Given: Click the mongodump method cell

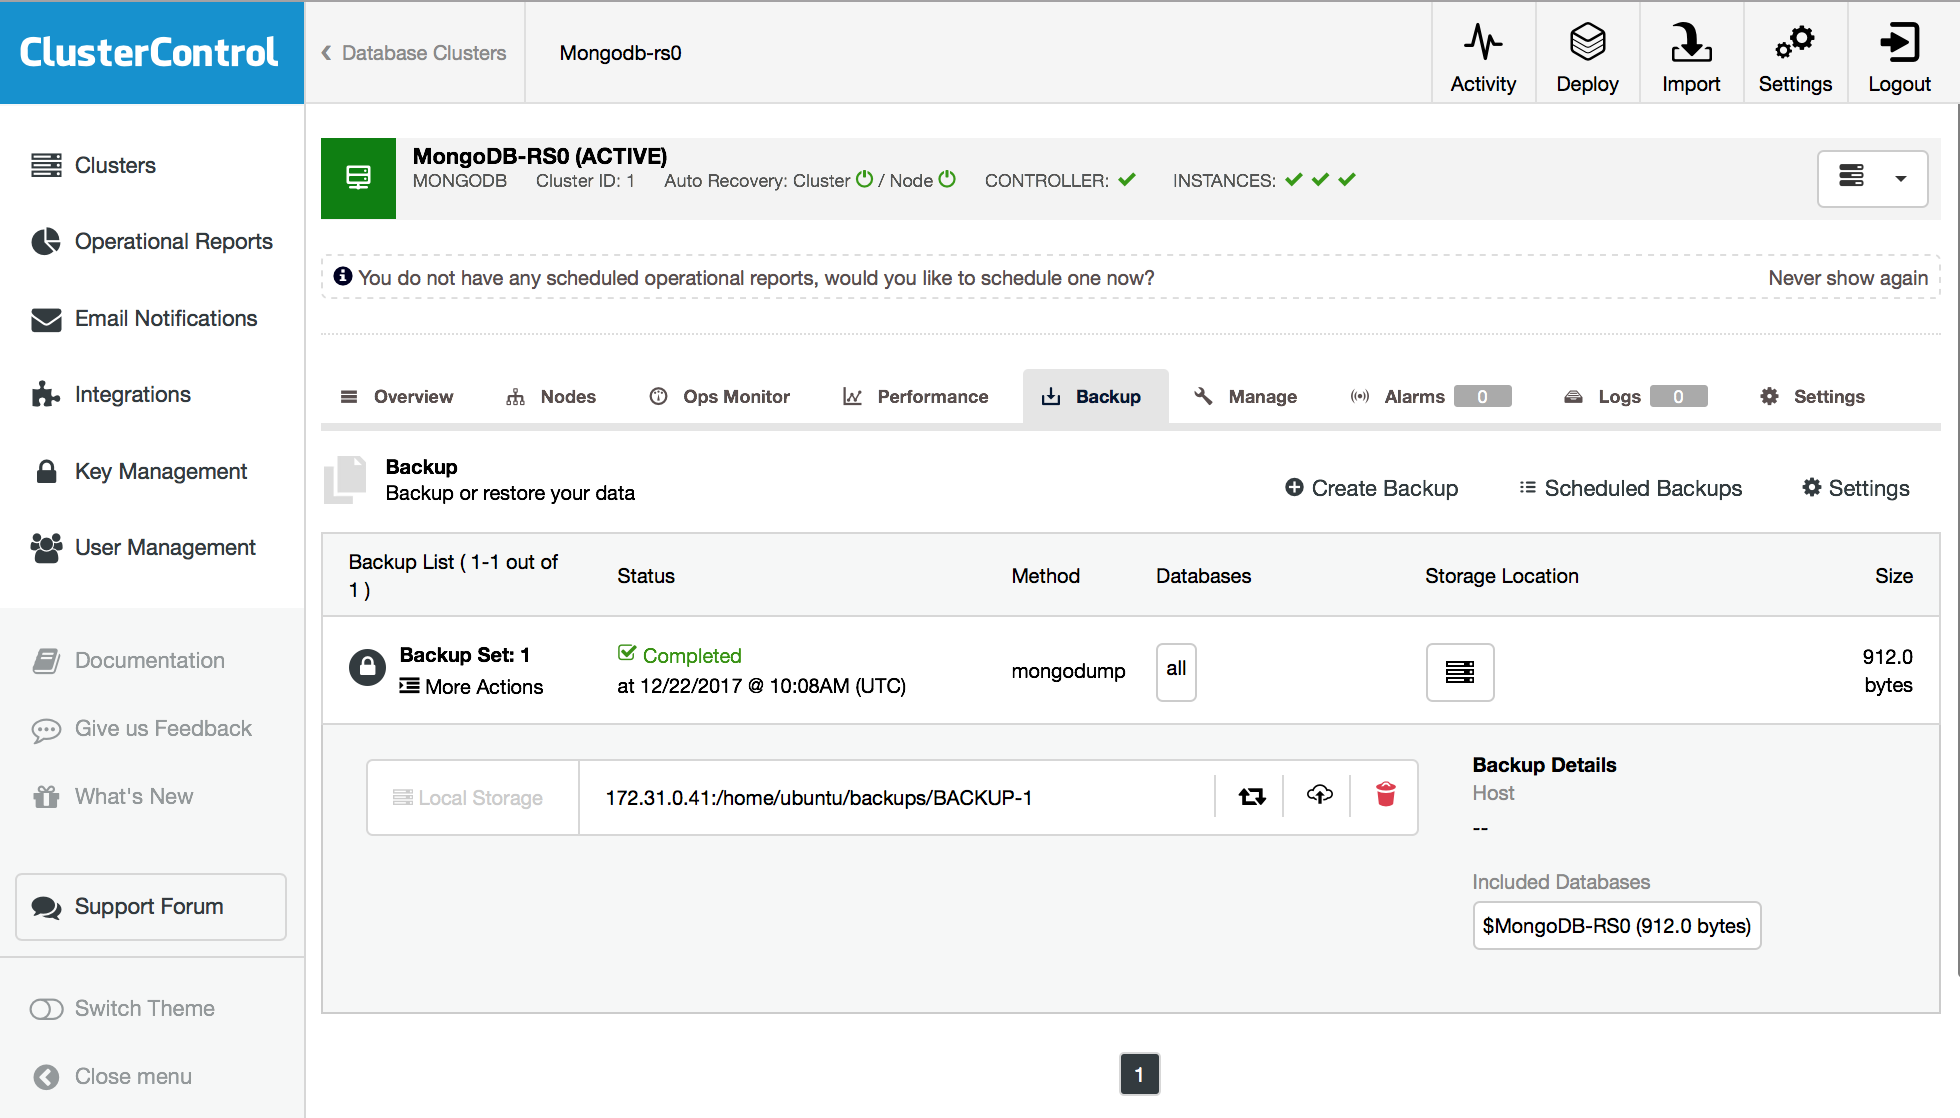Looking at the screenshot, I should click(x=1068, y=671).
